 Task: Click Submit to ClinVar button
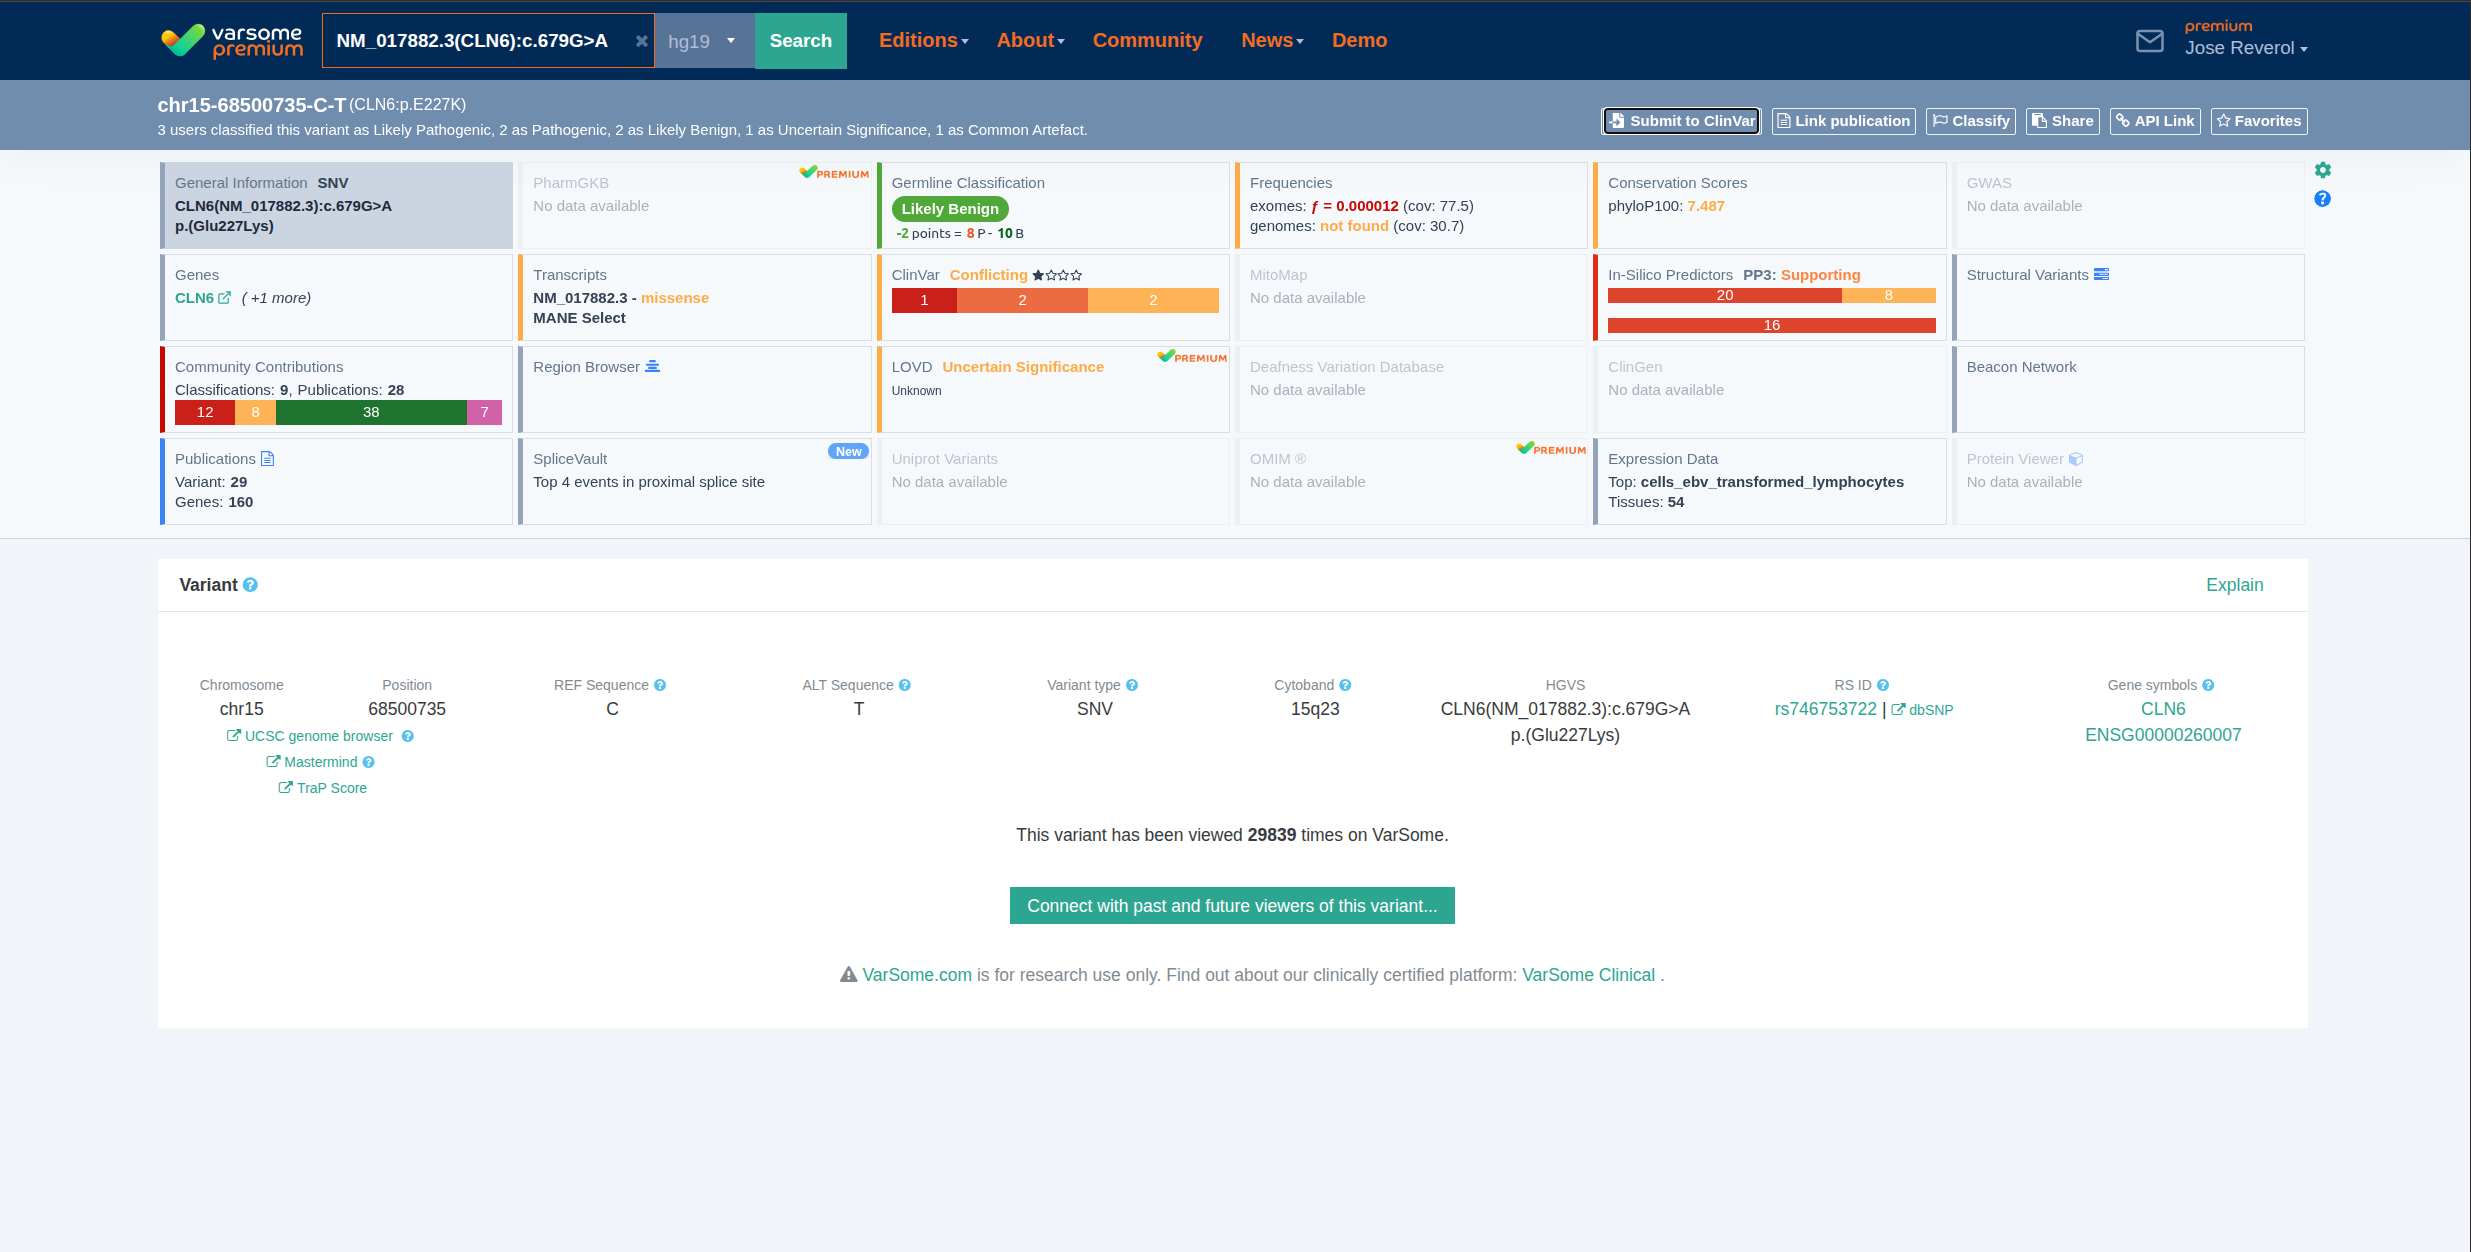pos(1681,121)
